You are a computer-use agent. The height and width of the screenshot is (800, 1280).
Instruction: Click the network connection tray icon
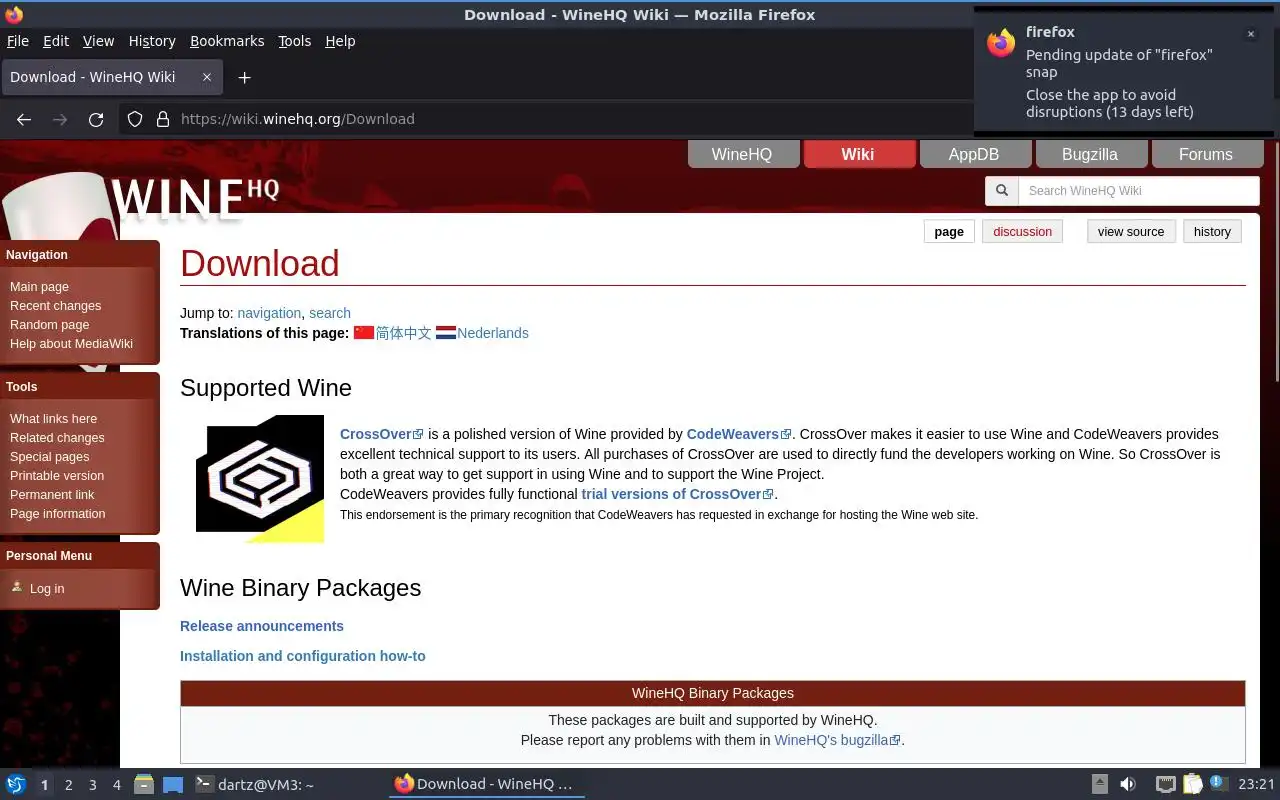tap(1166, 785)
